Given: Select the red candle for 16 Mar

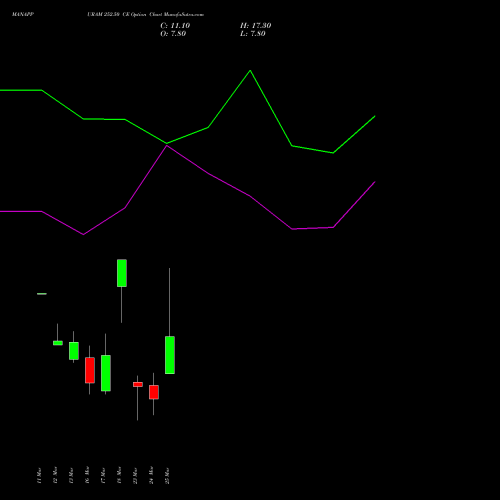Looking at the screenshot, I should (x=90, y=370).
